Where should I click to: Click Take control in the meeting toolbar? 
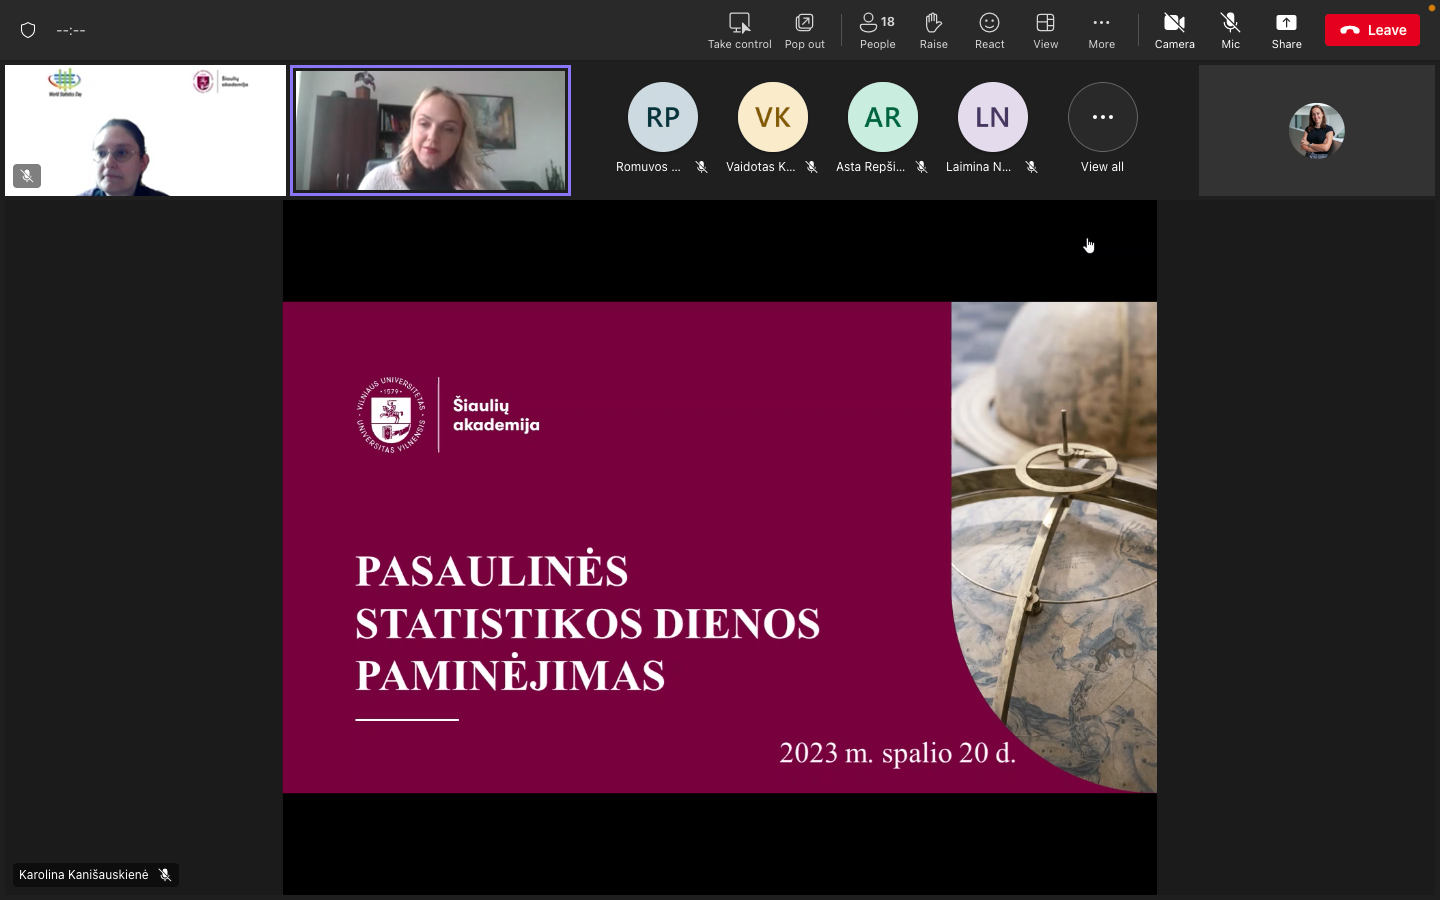coord(740,30)
